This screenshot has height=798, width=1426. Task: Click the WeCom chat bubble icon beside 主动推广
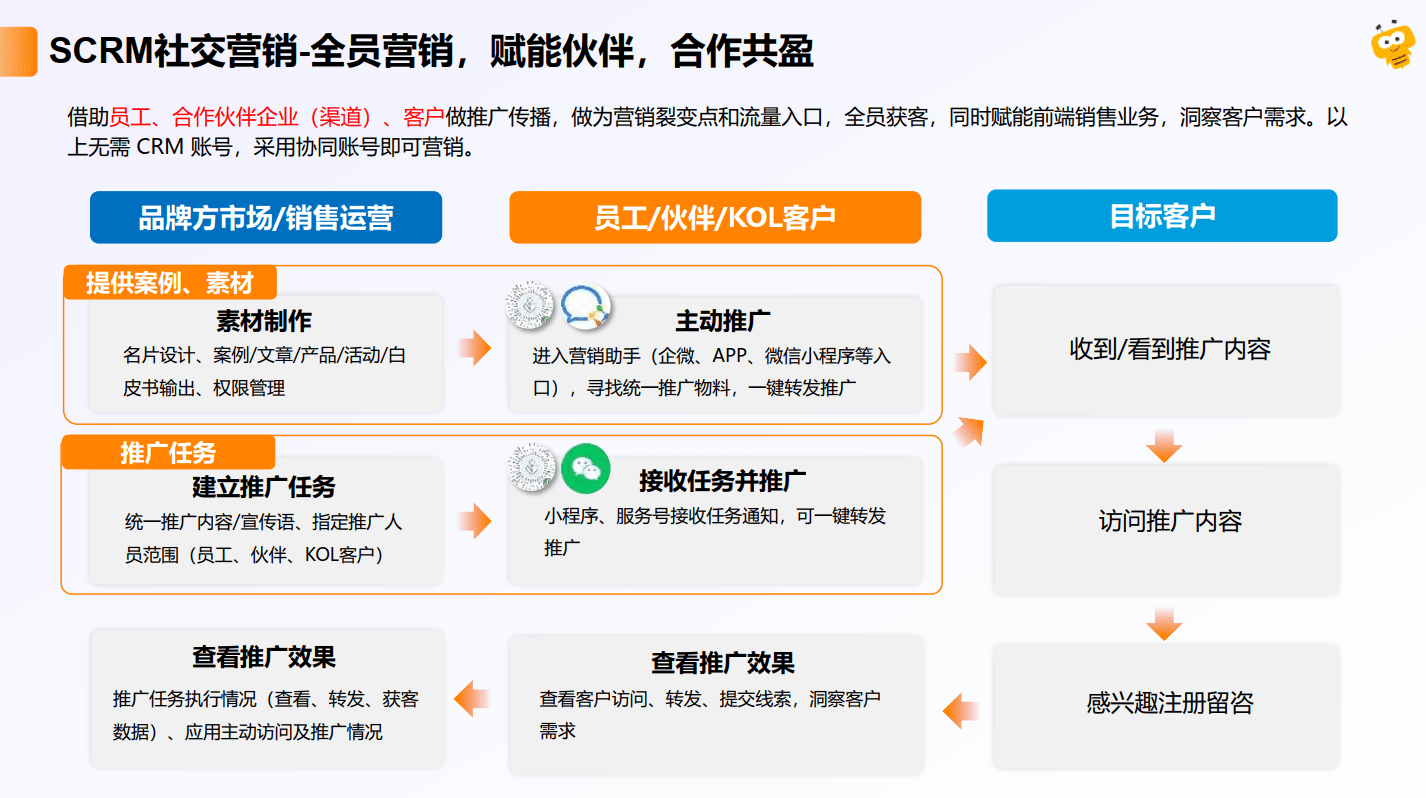coord(585,308)
